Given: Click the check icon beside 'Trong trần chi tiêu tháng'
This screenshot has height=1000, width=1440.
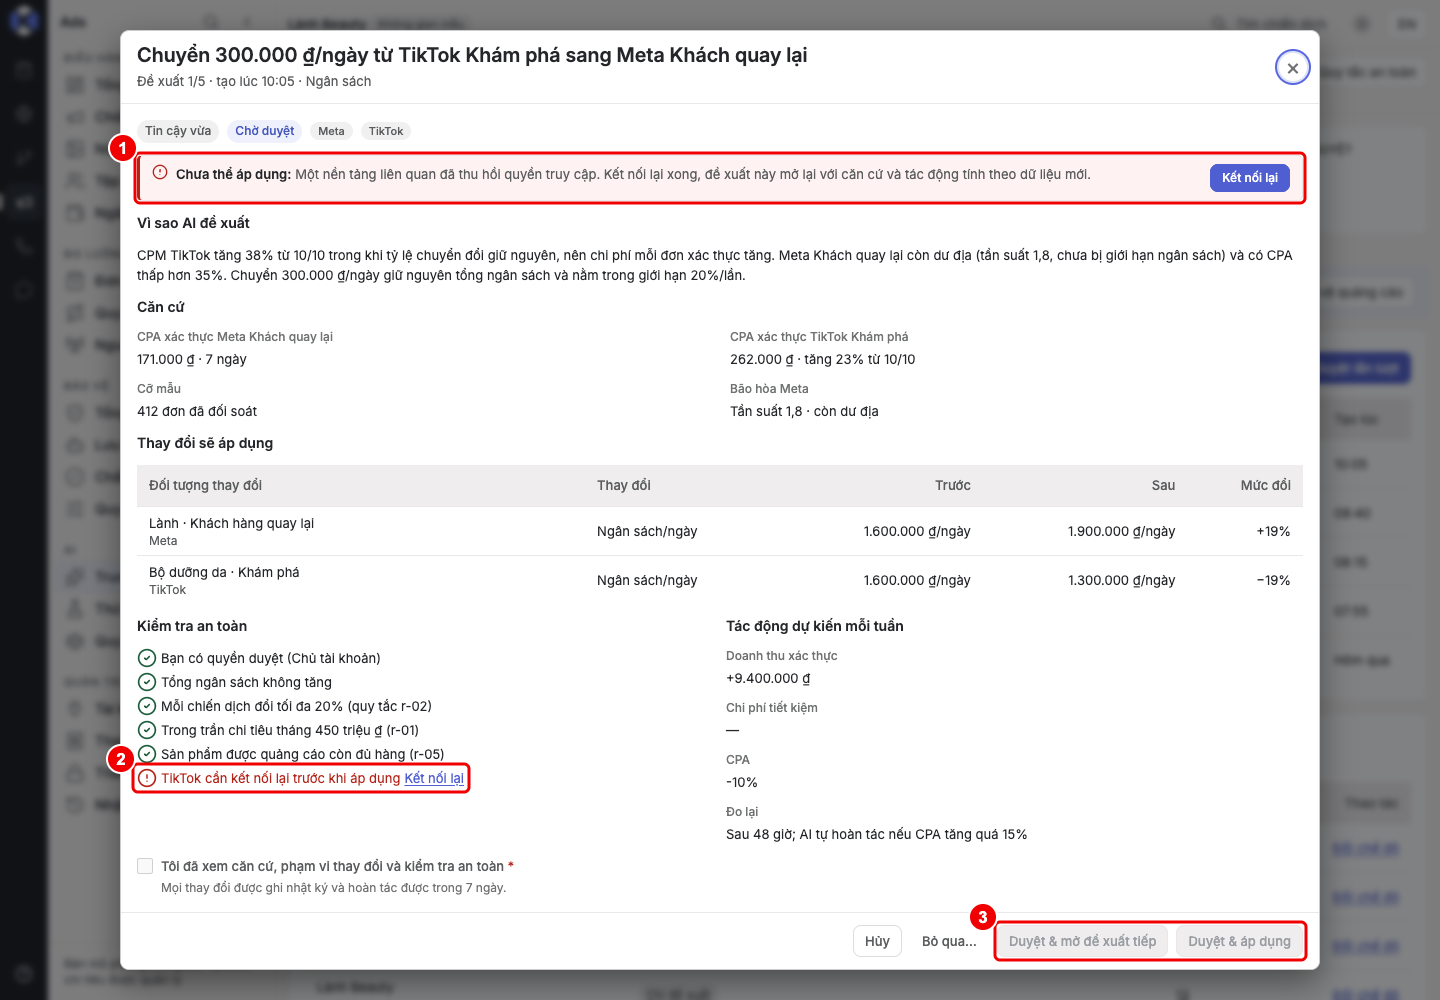Looking at the screenshot, I should click(147, 730).
